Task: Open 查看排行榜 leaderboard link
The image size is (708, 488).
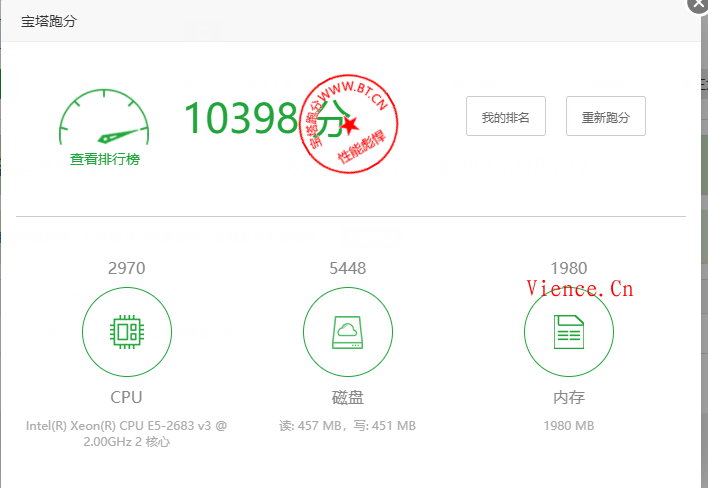Action: [x=104, y=159]
